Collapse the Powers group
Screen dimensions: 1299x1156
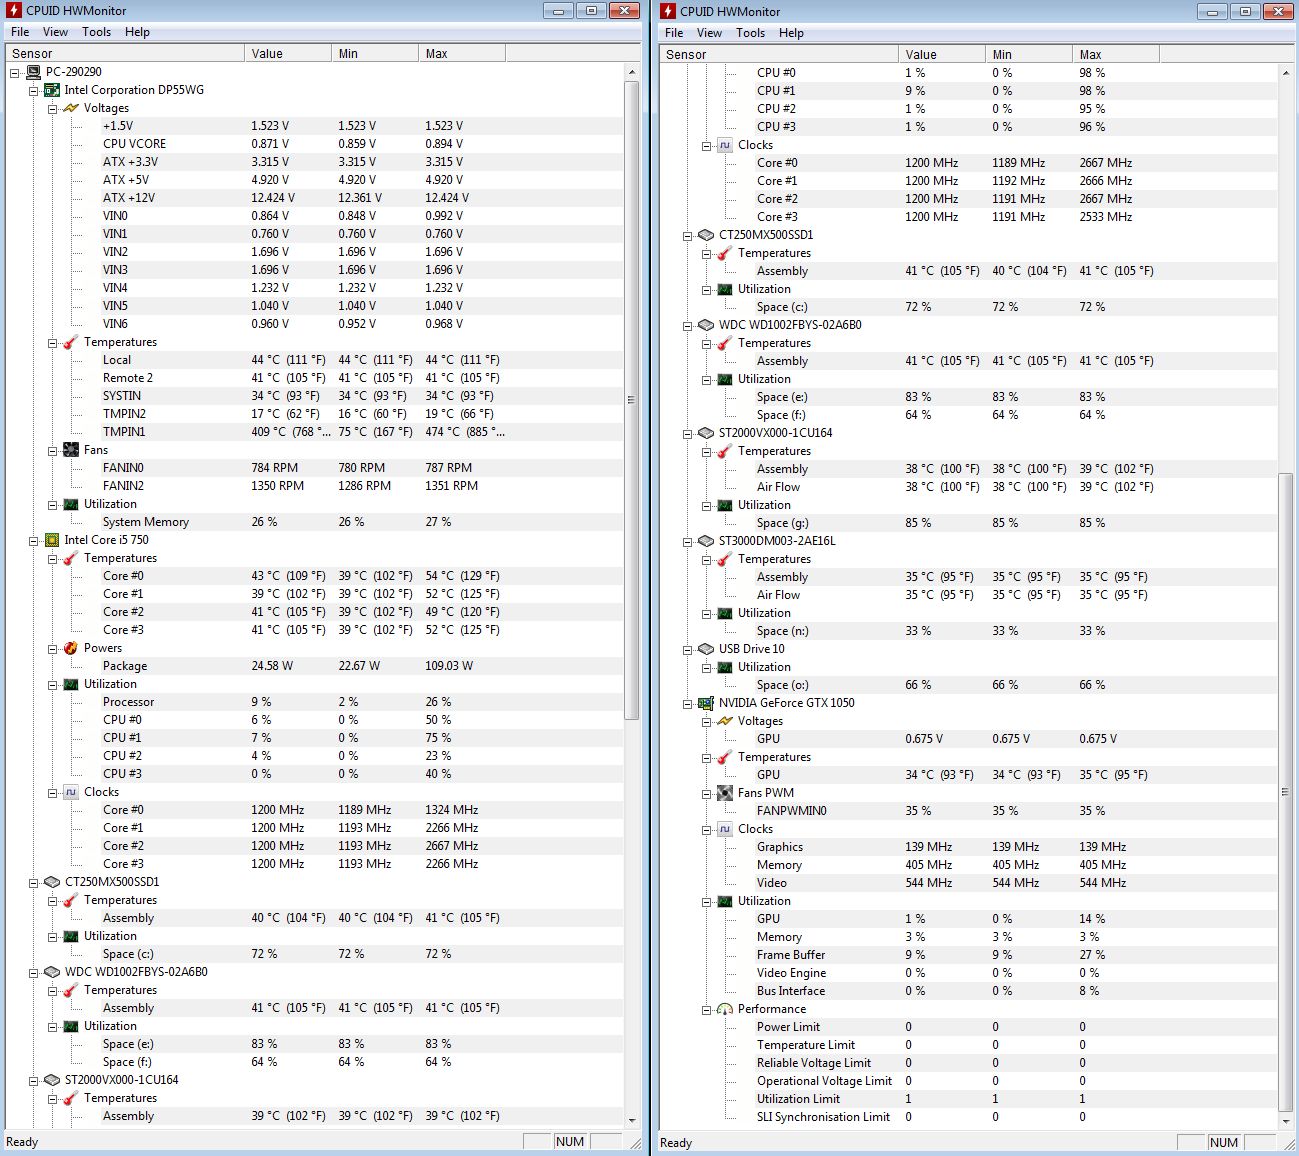pos(52,648)
